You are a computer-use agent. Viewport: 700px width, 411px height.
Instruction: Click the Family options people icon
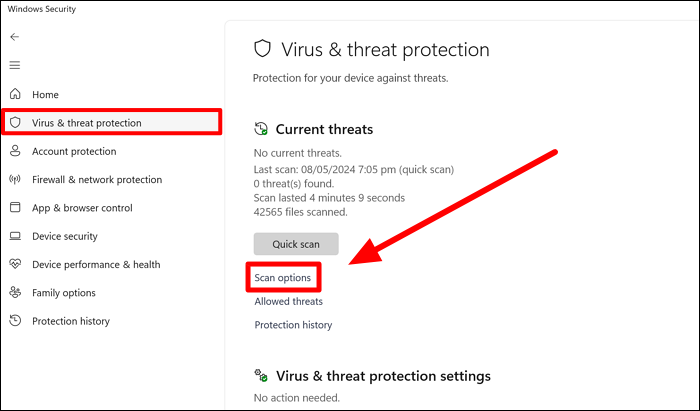point(15,293)
